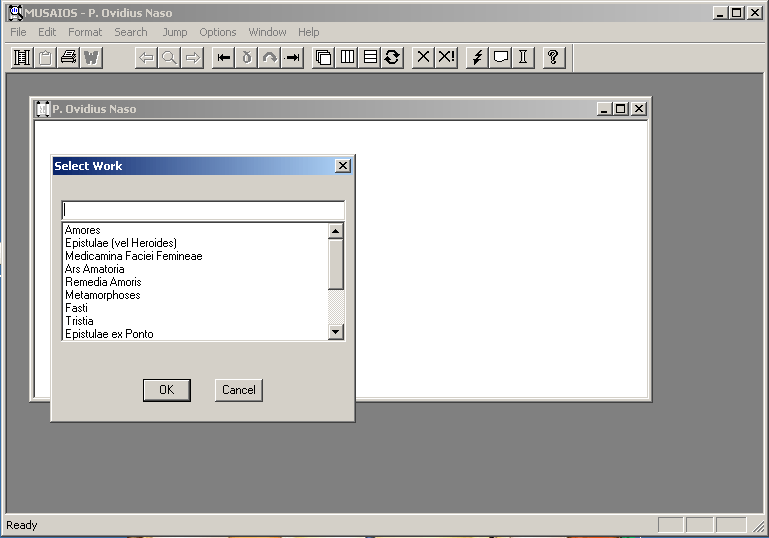Image resolution: width=769 pixels, height=538 pixels.
Task: Click the question mark help icon
Action: click(x=554, y=57)
